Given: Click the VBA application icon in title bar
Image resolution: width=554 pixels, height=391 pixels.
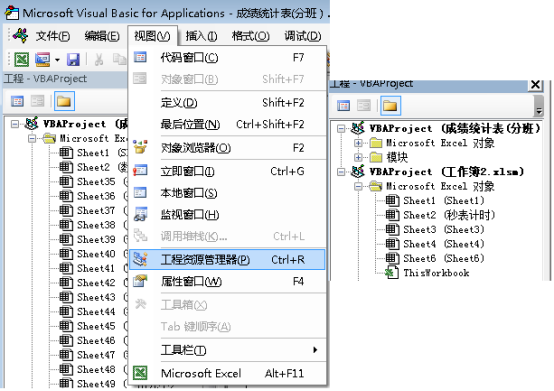Looking at the screenshot, I should point(12,13).
